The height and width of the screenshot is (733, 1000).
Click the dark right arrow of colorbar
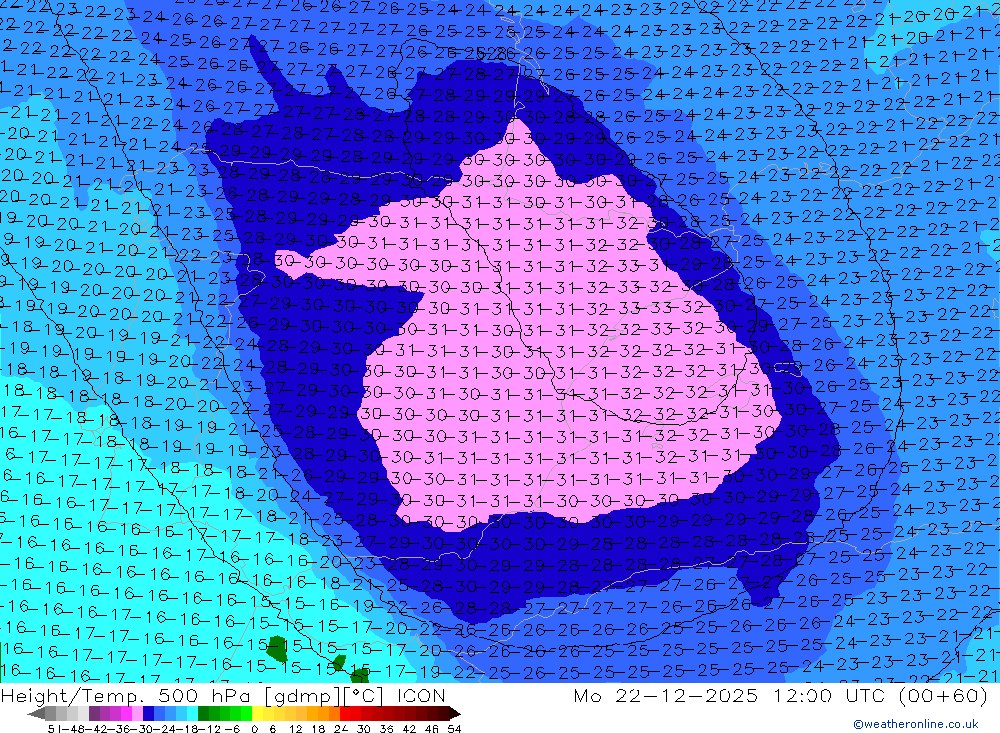455,714
